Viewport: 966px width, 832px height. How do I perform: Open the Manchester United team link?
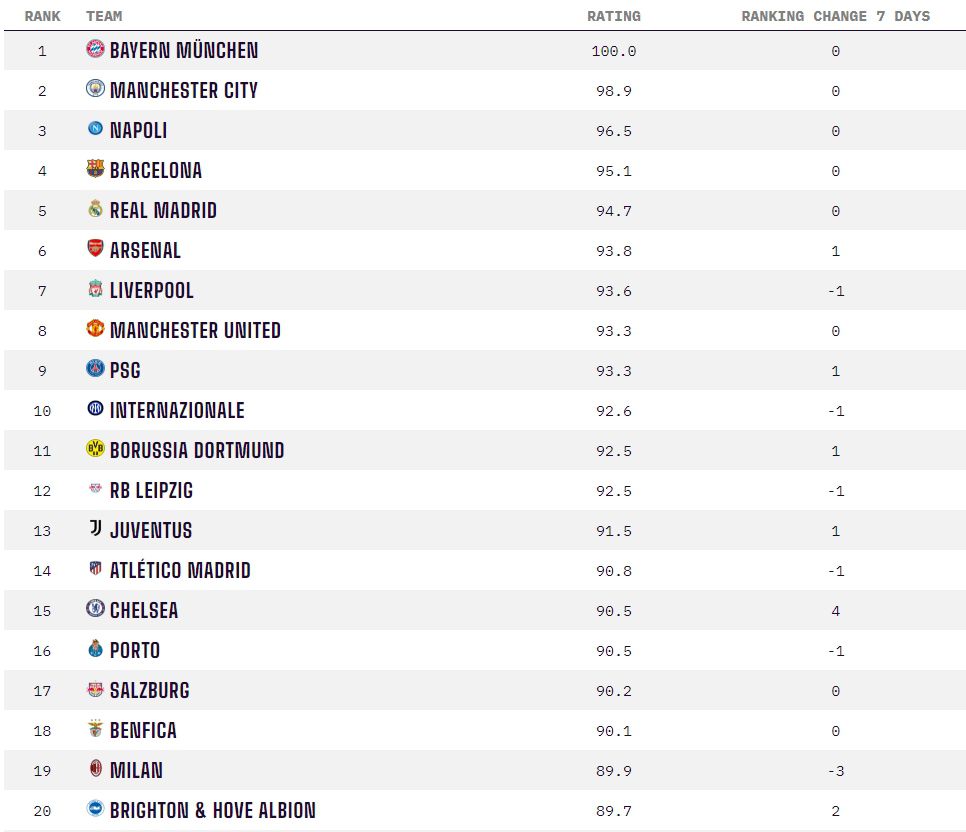[x=195, y=330]
